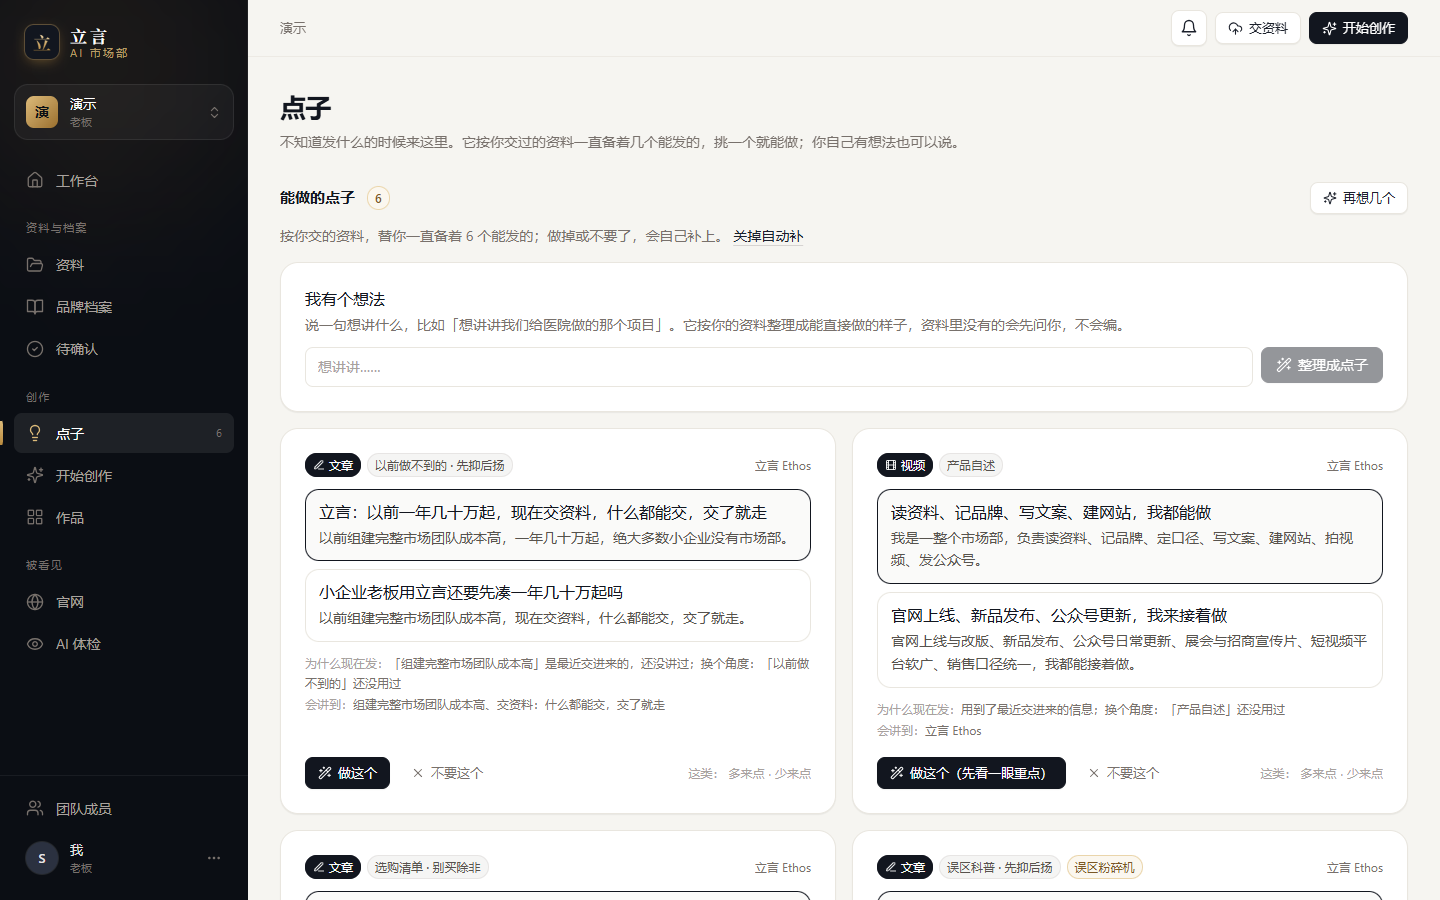Click 立言 Ethos label on the 以前做不到的 card
The image size is (1440, 900).
click(783, 466)
